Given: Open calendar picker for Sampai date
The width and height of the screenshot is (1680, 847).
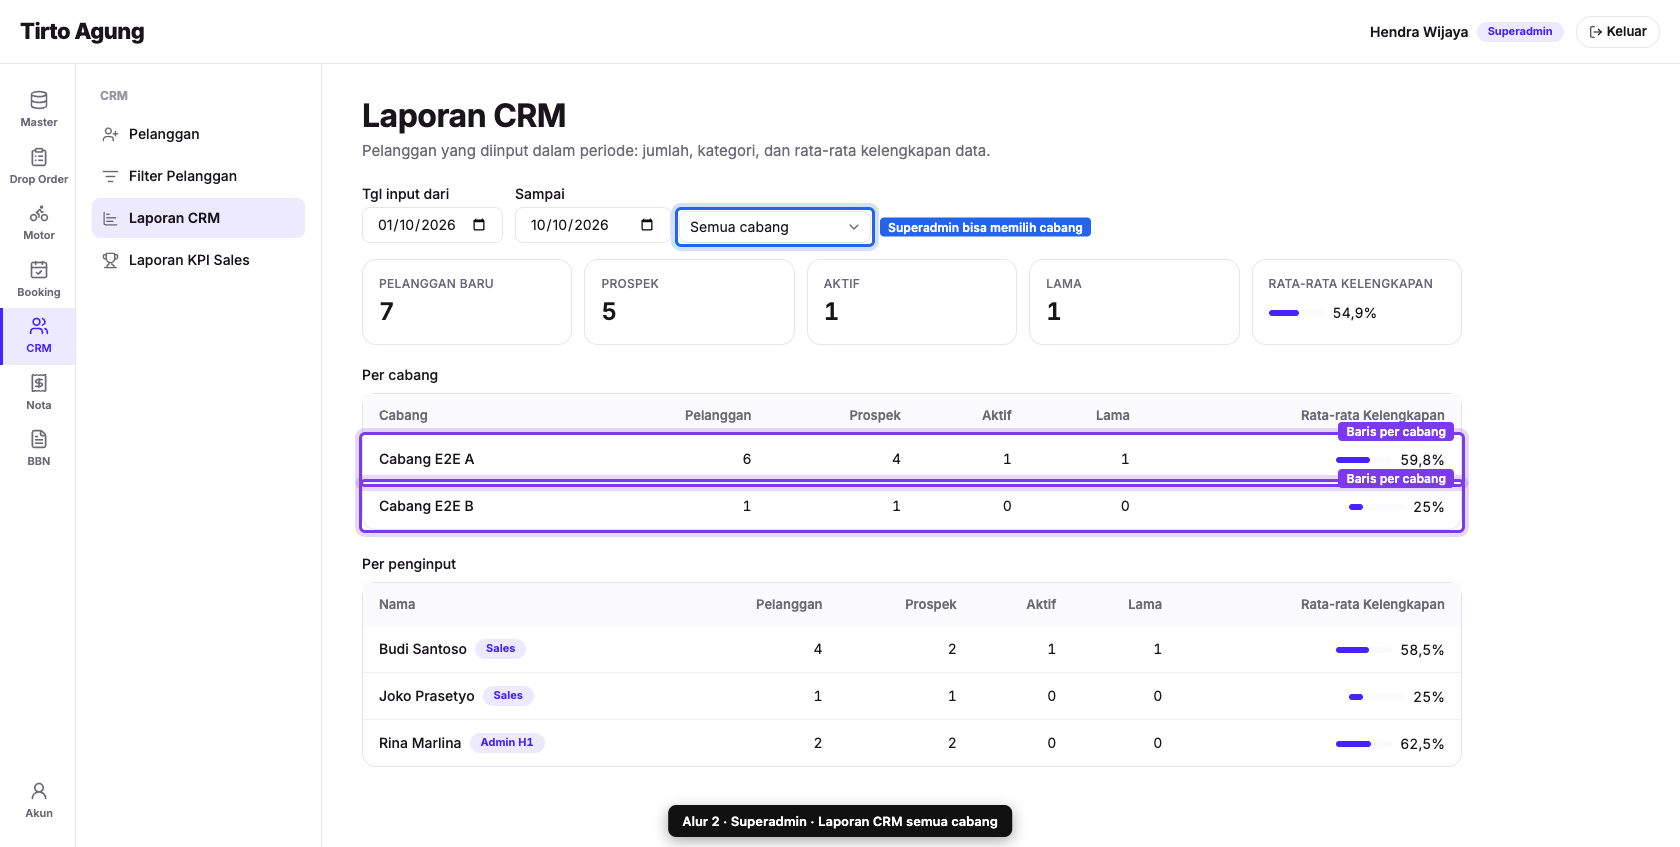Looking at the screenshot, I should tap(647, 225).
